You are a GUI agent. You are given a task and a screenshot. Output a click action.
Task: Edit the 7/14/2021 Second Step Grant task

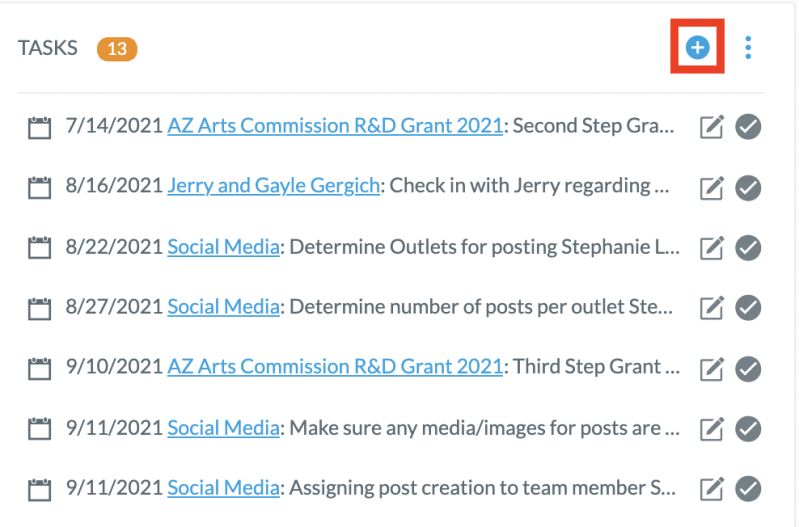click(x=711, y=126)
